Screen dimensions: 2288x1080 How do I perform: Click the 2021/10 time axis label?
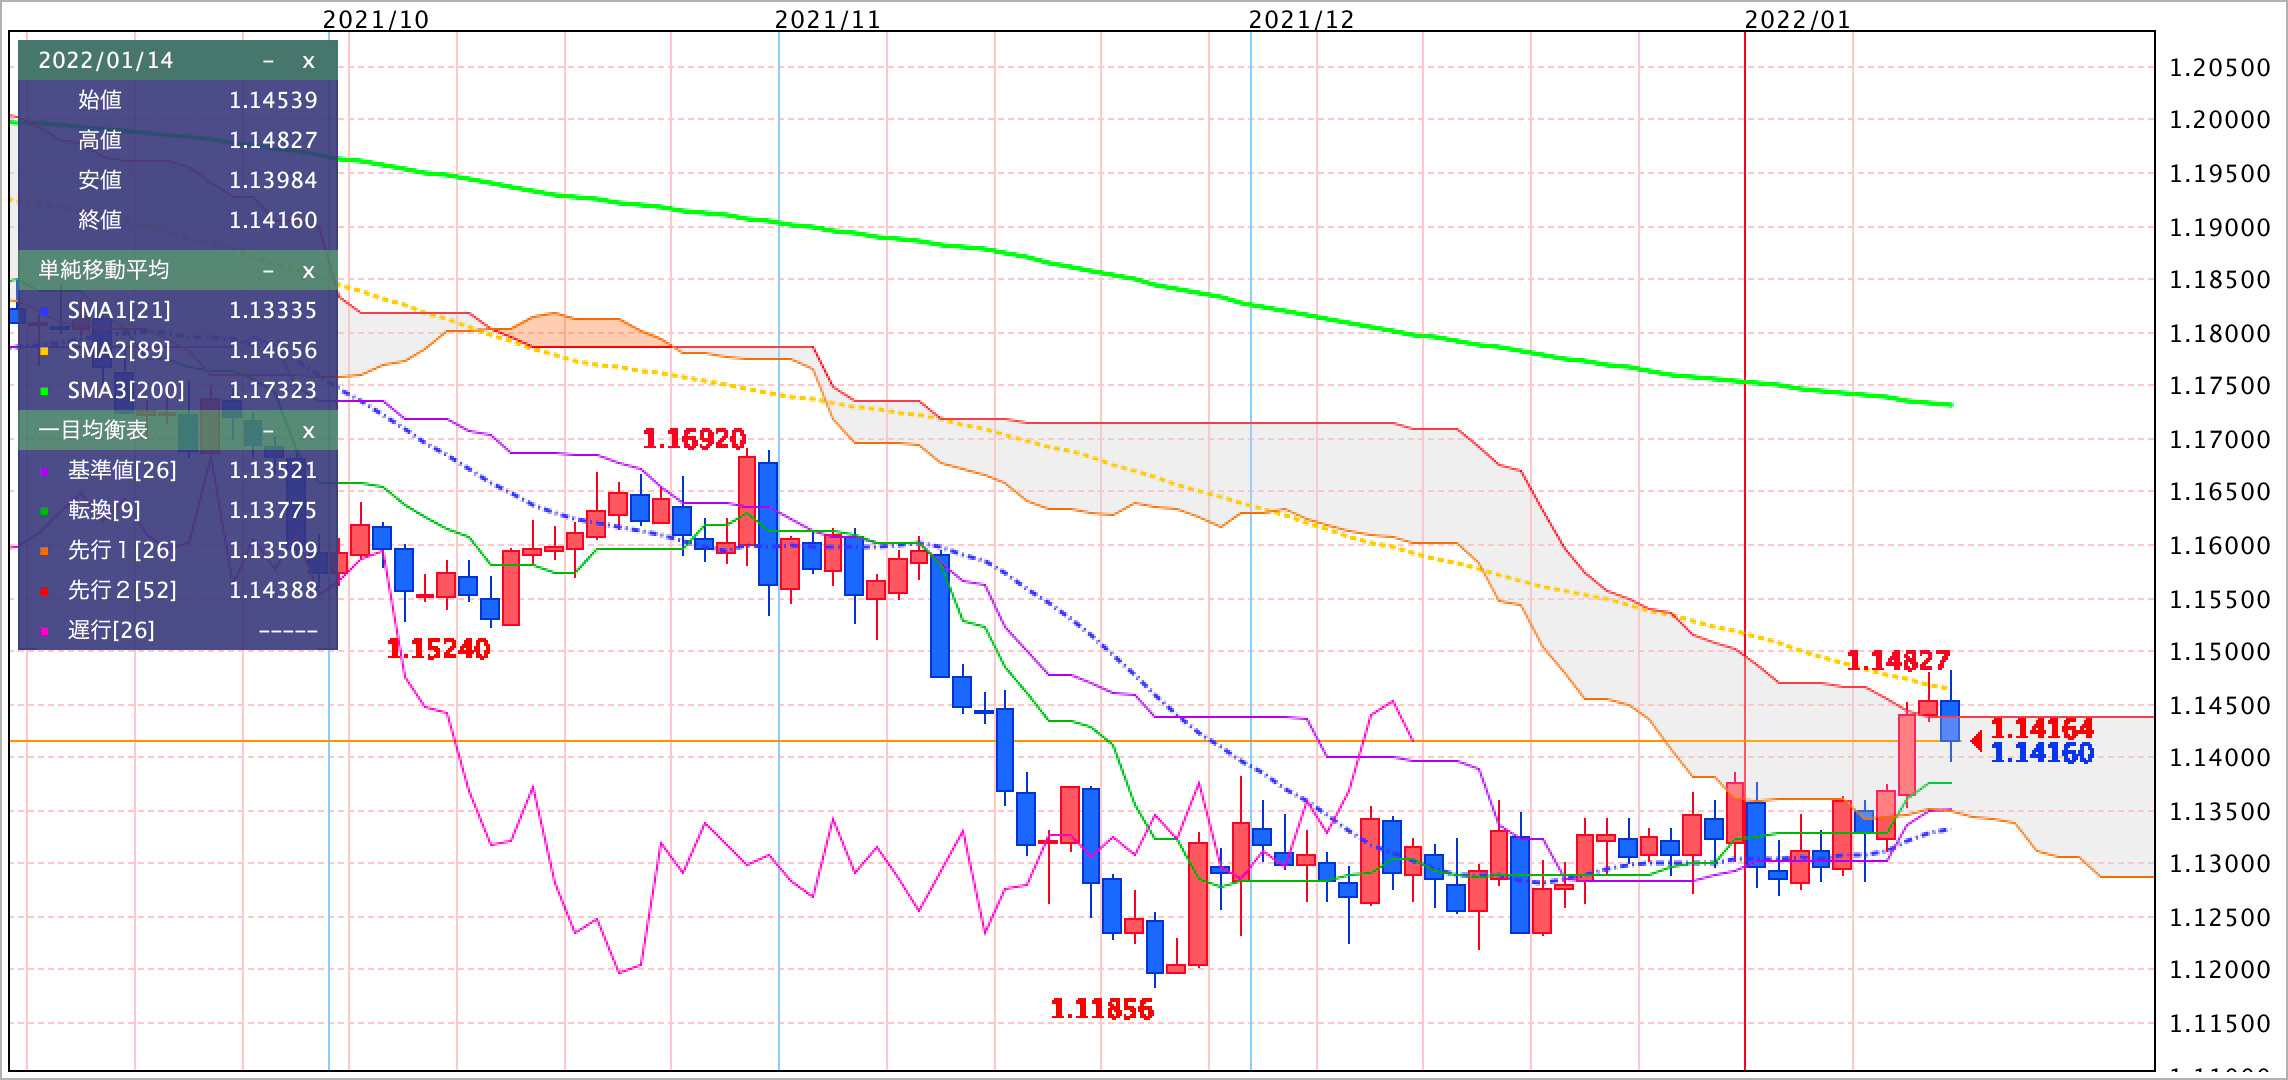[376, 19]
